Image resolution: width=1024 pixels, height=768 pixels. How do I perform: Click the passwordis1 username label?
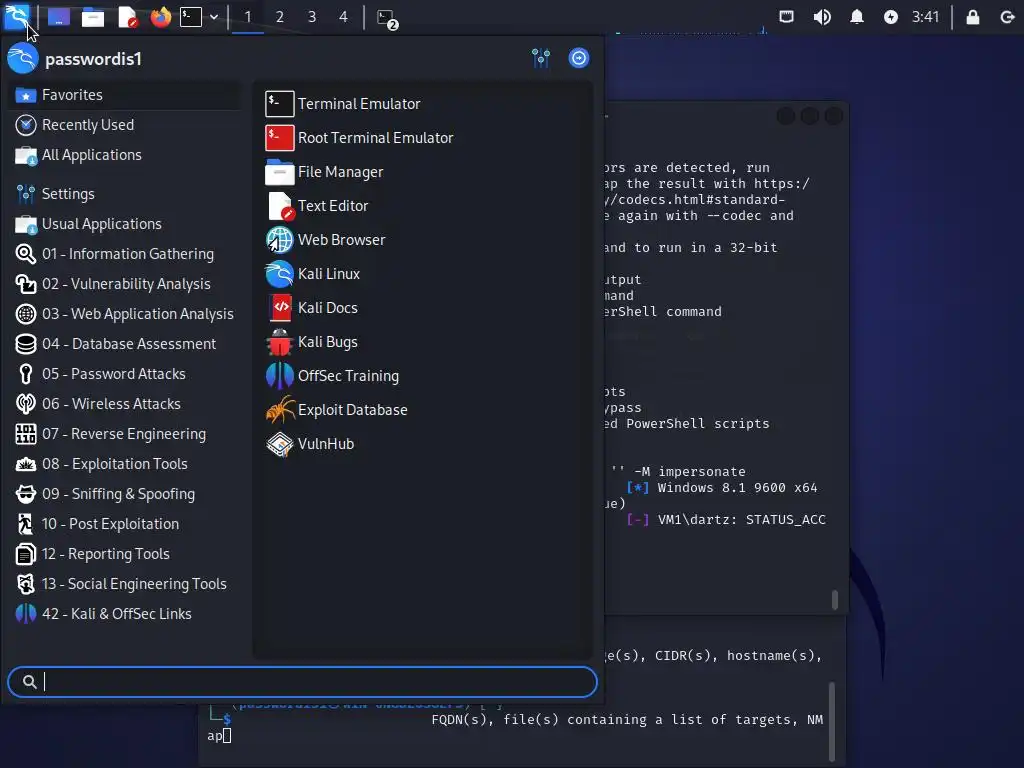click(93, 59)
